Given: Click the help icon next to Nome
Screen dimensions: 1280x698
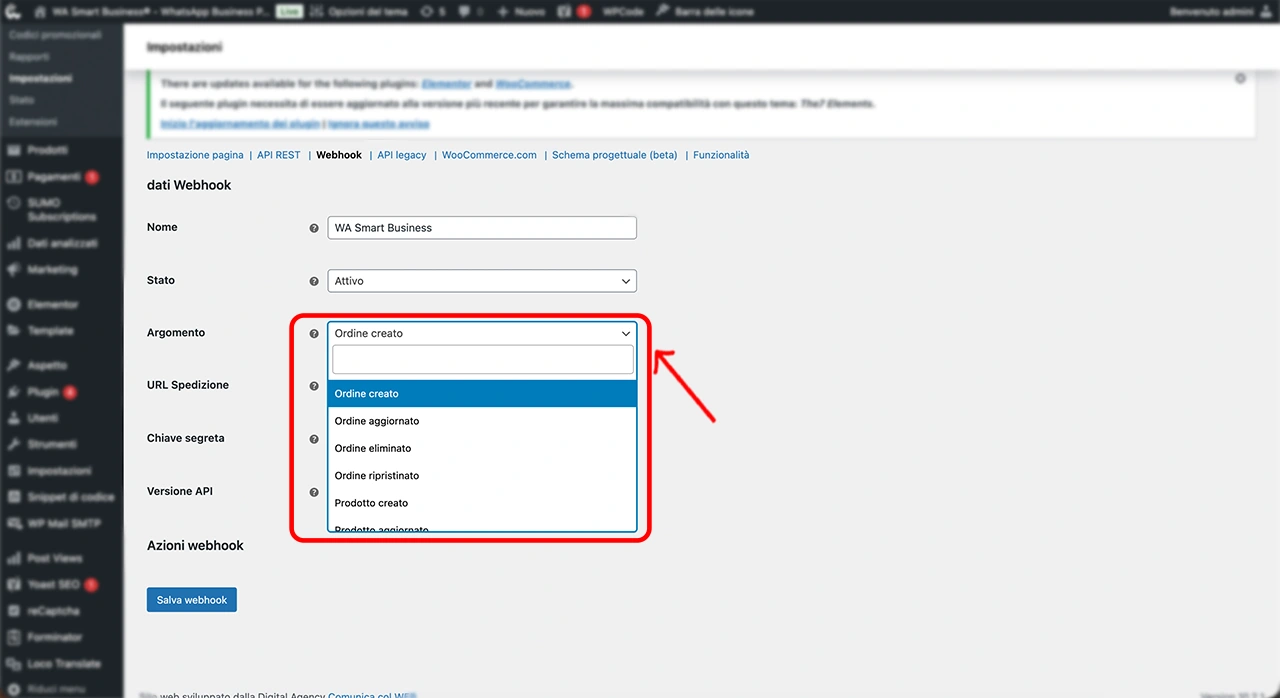Looking at the screenshot, I should (x=314, y=228).
